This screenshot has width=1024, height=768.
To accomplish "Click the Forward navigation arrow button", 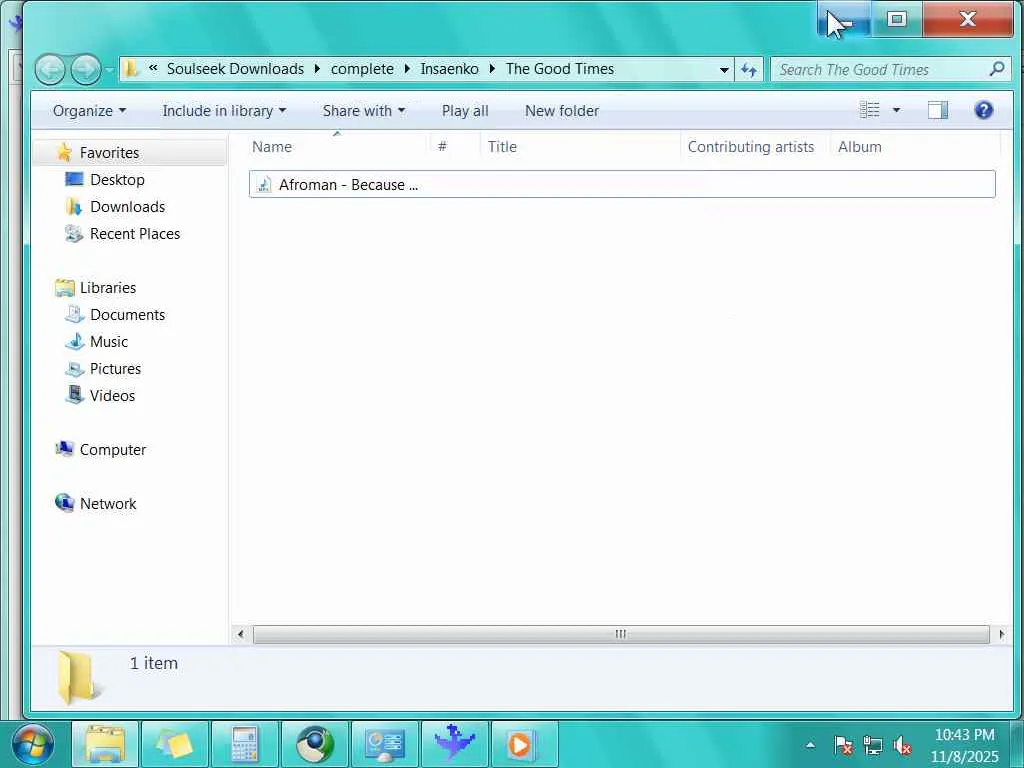I will [x=86, y=69].
